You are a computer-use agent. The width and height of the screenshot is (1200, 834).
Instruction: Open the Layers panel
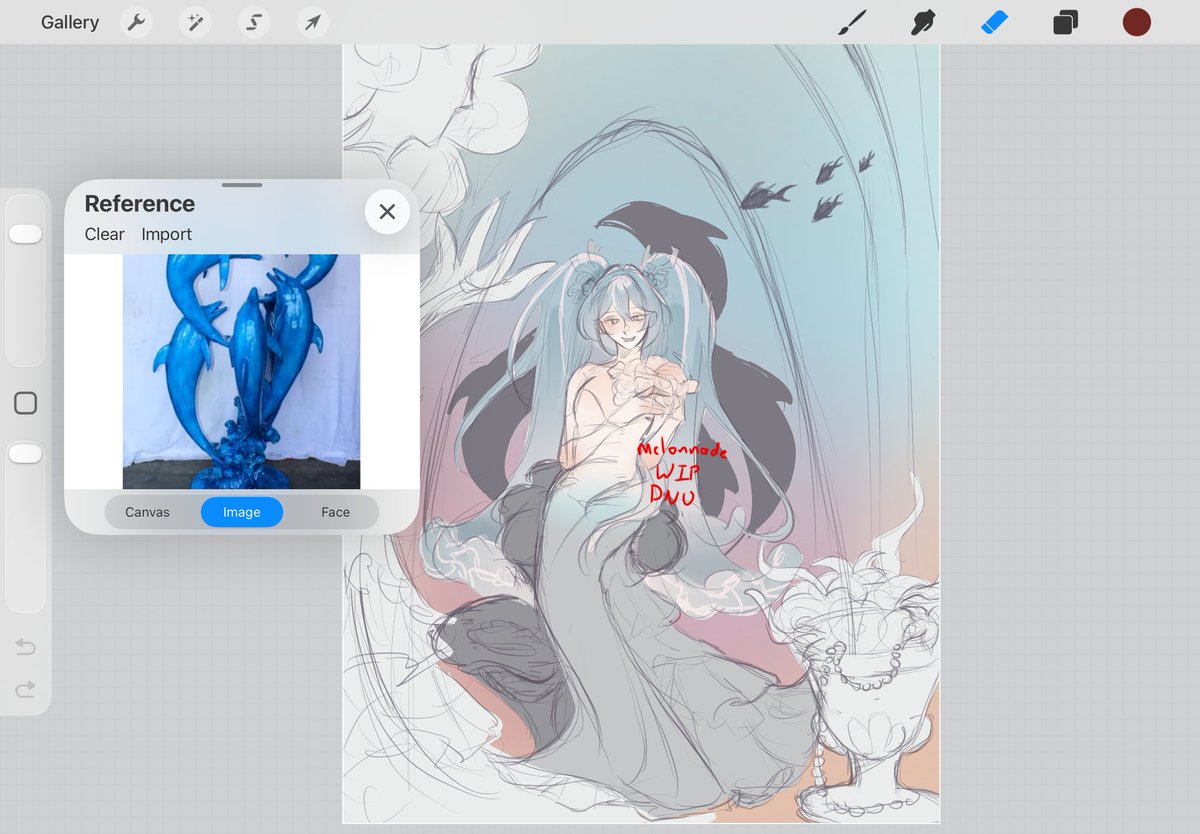coord(1065,22)
